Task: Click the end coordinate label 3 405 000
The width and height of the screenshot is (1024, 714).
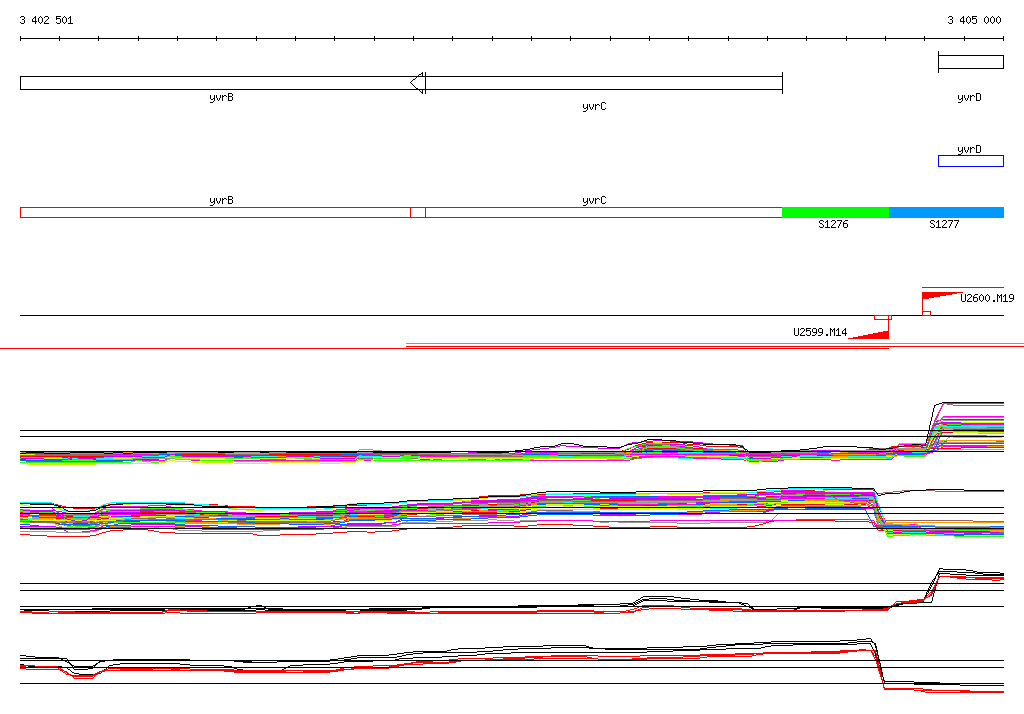Action: click(974, 20)
